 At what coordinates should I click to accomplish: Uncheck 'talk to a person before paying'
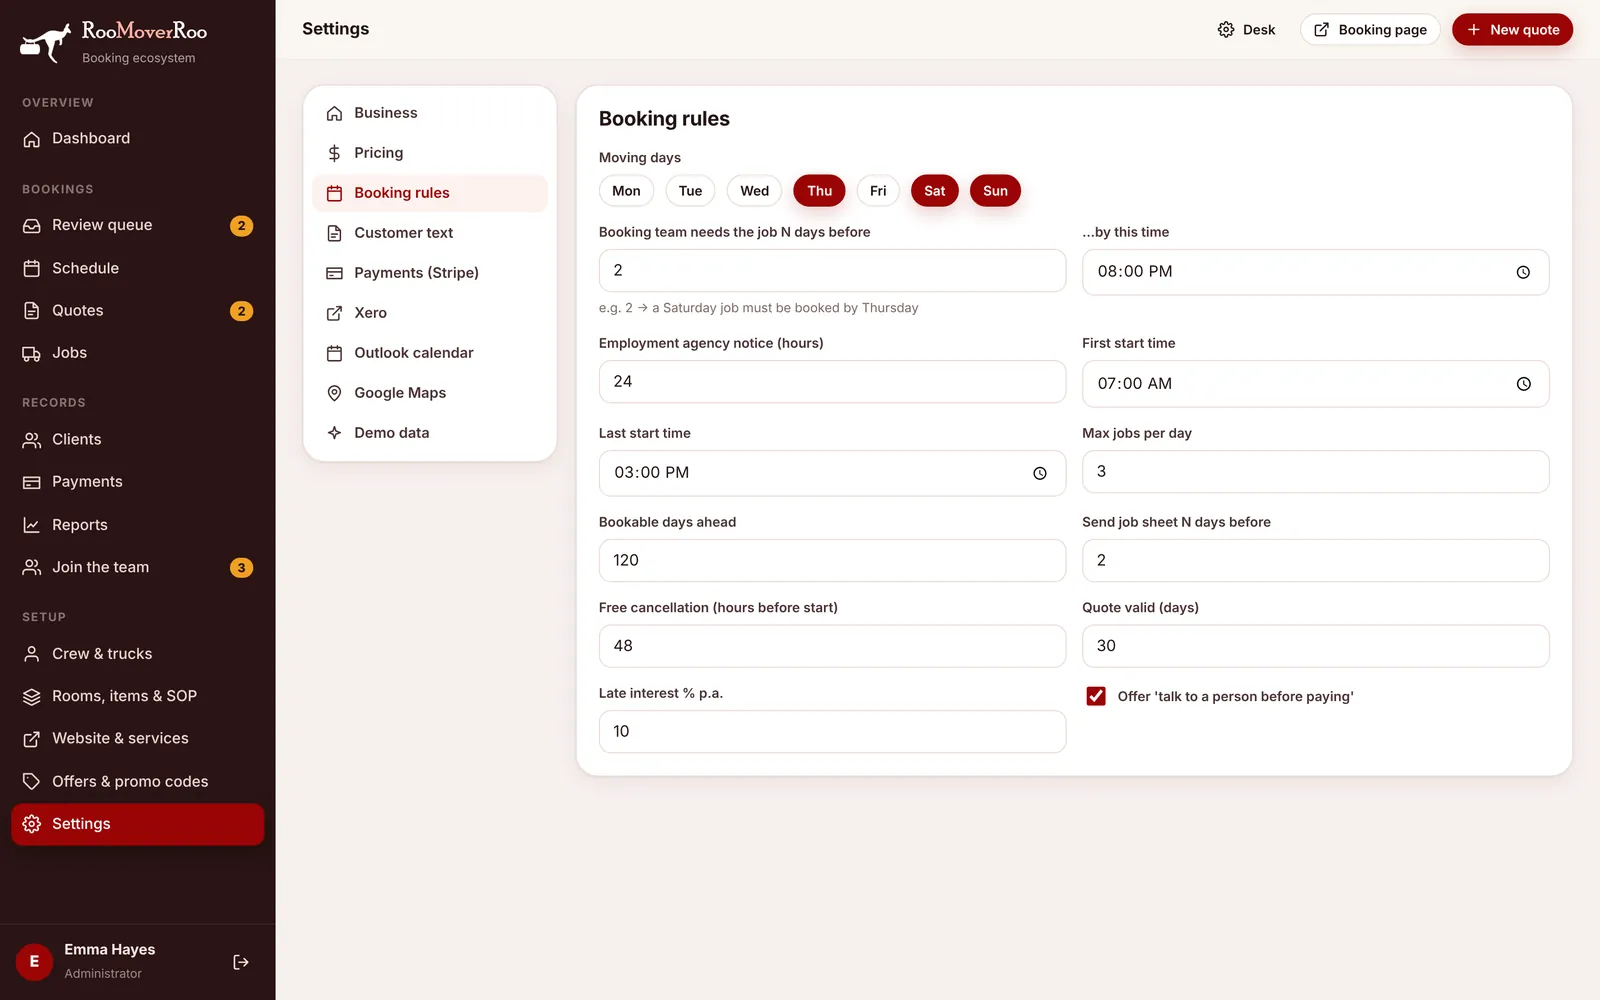coord(1096,696)
